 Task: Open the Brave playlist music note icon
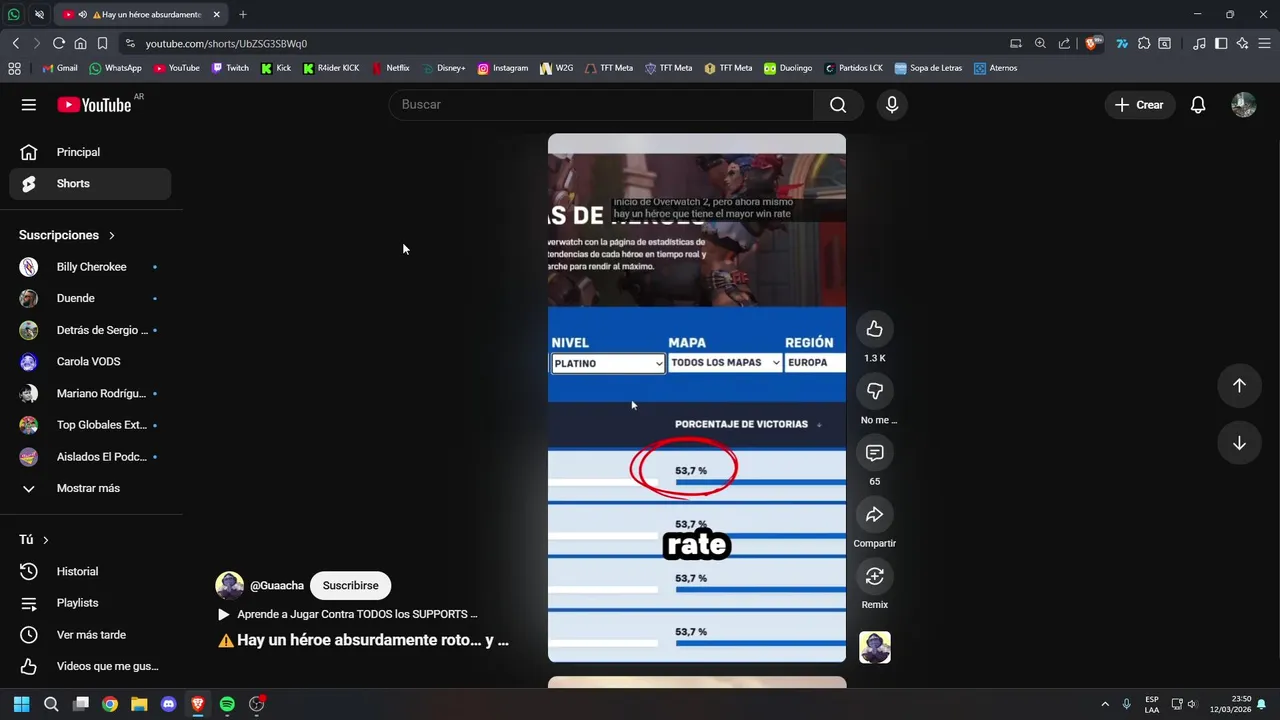tap(1199, 44)
